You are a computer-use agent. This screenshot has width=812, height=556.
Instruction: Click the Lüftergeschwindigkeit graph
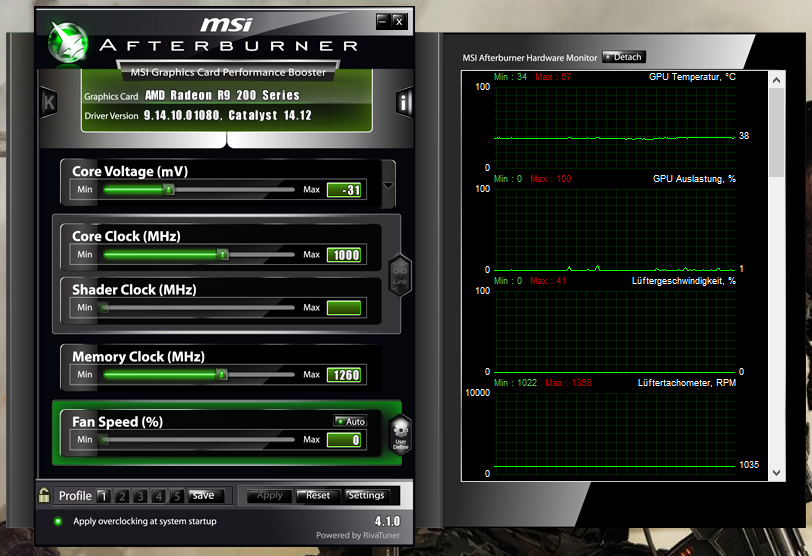pos(615,331)
